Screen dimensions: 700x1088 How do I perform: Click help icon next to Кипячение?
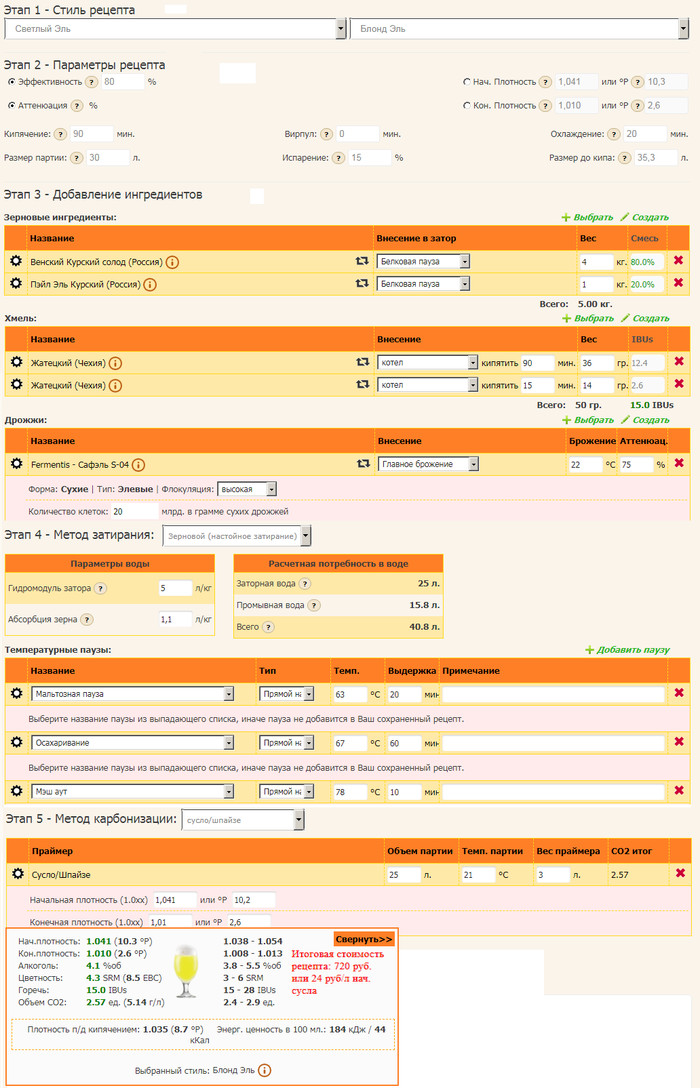pyautogui.click(x=59, y=133)
